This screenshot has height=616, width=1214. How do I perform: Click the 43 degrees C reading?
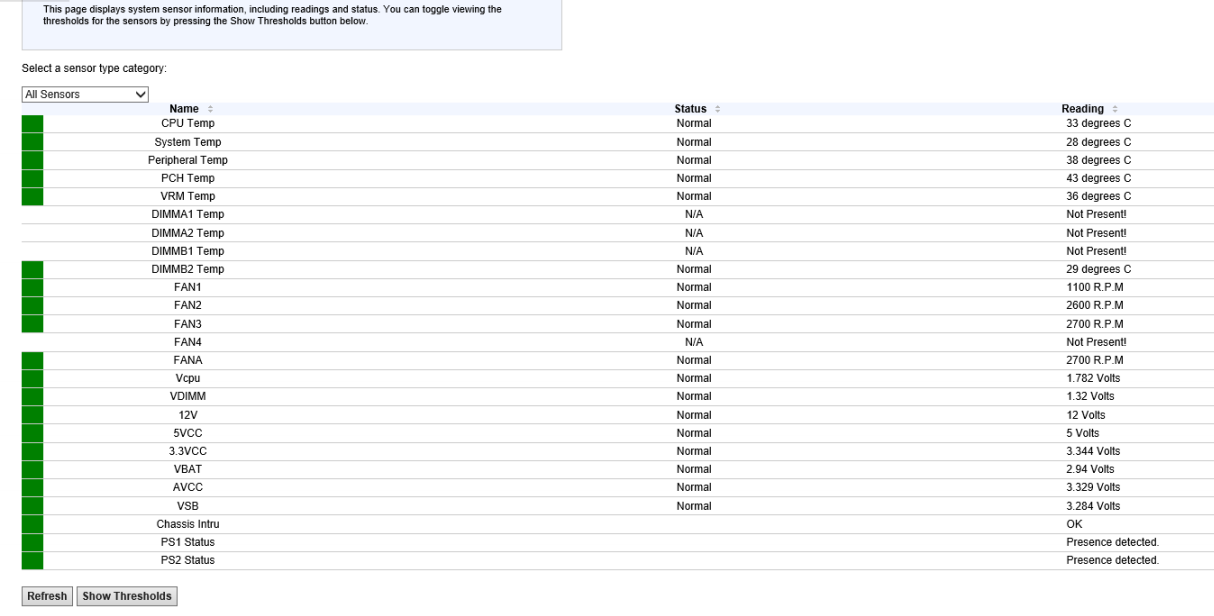pyautogui.click(x=1099, y=178)
